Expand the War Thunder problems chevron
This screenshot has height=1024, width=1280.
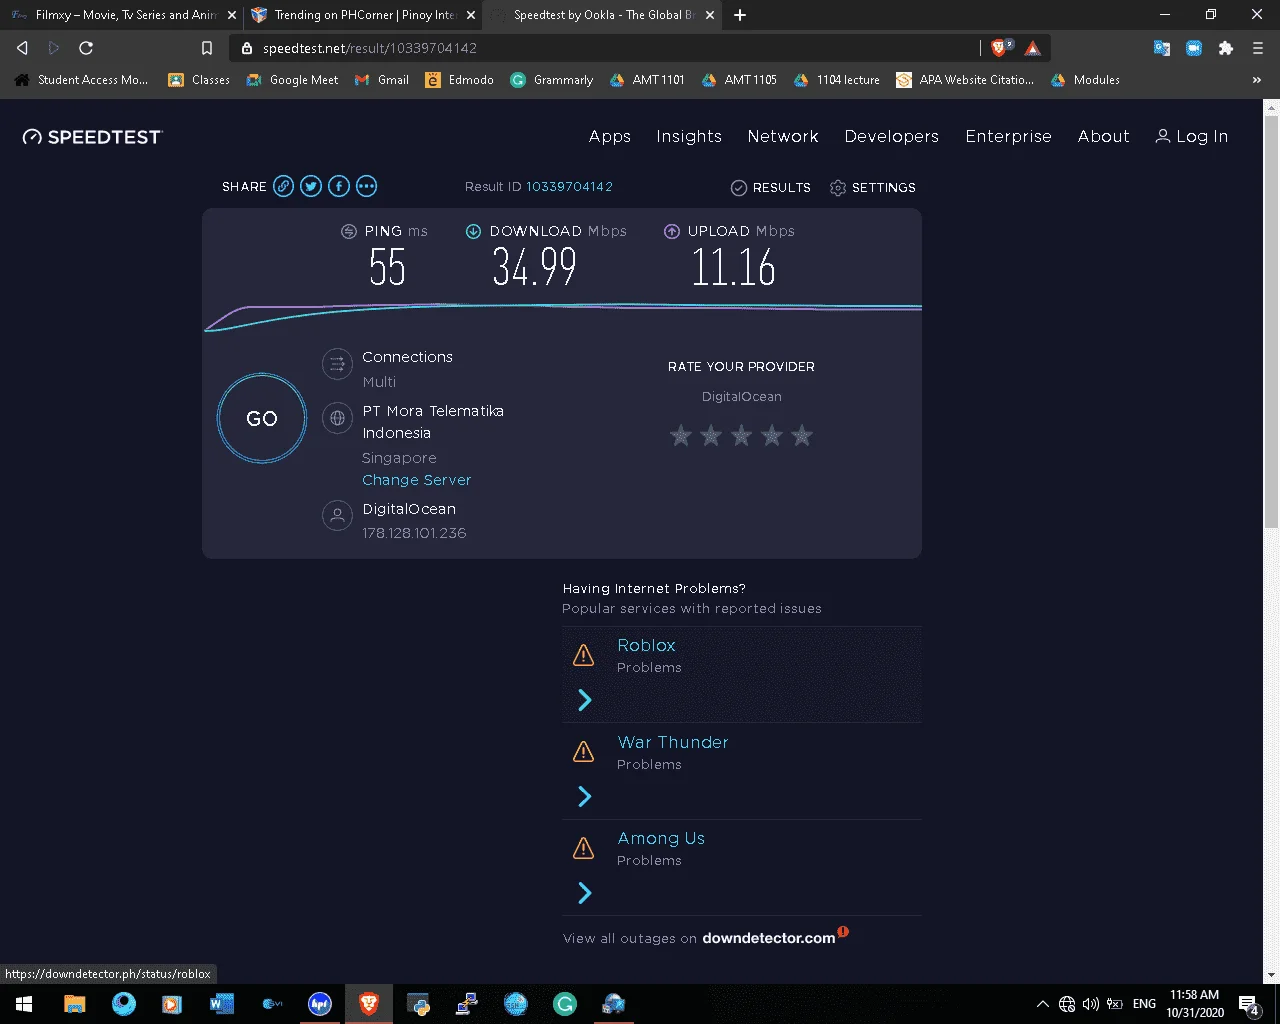[585, 796]
